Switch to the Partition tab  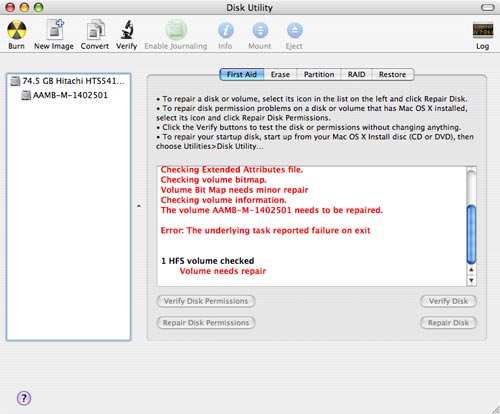[319, 74]
